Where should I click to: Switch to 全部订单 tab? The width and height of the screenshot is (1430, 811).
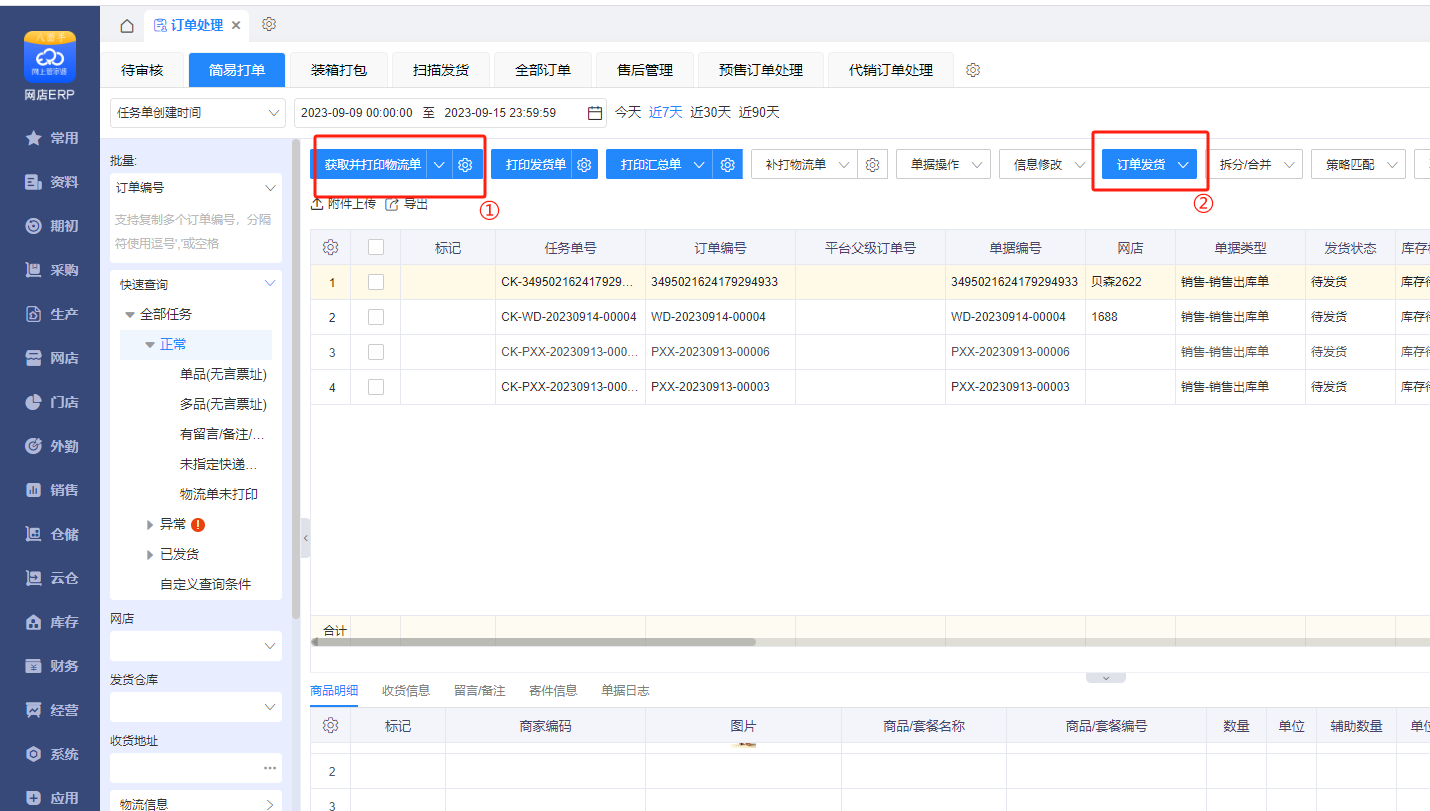543,70
